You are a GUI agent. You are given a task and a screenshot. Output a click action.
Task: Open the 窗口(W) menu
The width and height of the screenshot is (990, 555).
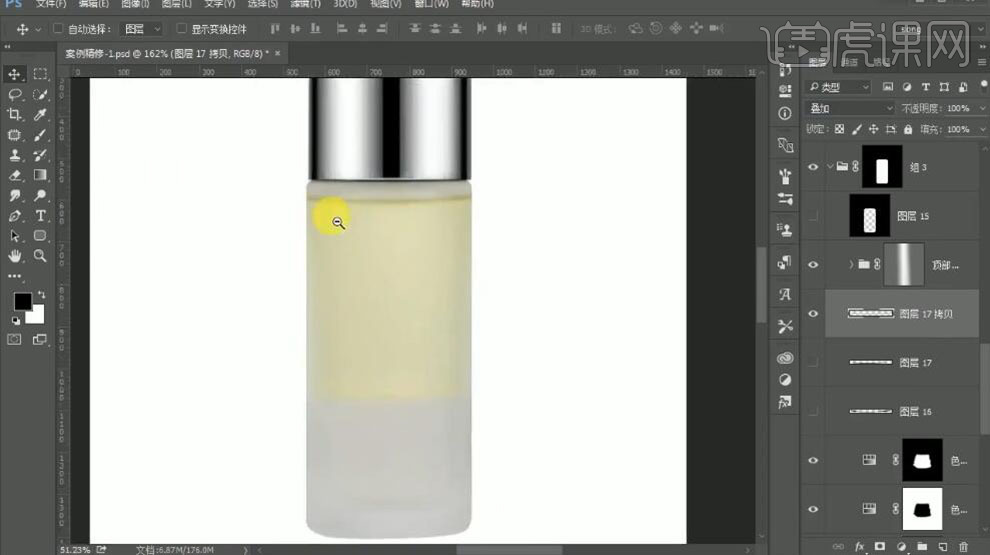coord(431,4)
